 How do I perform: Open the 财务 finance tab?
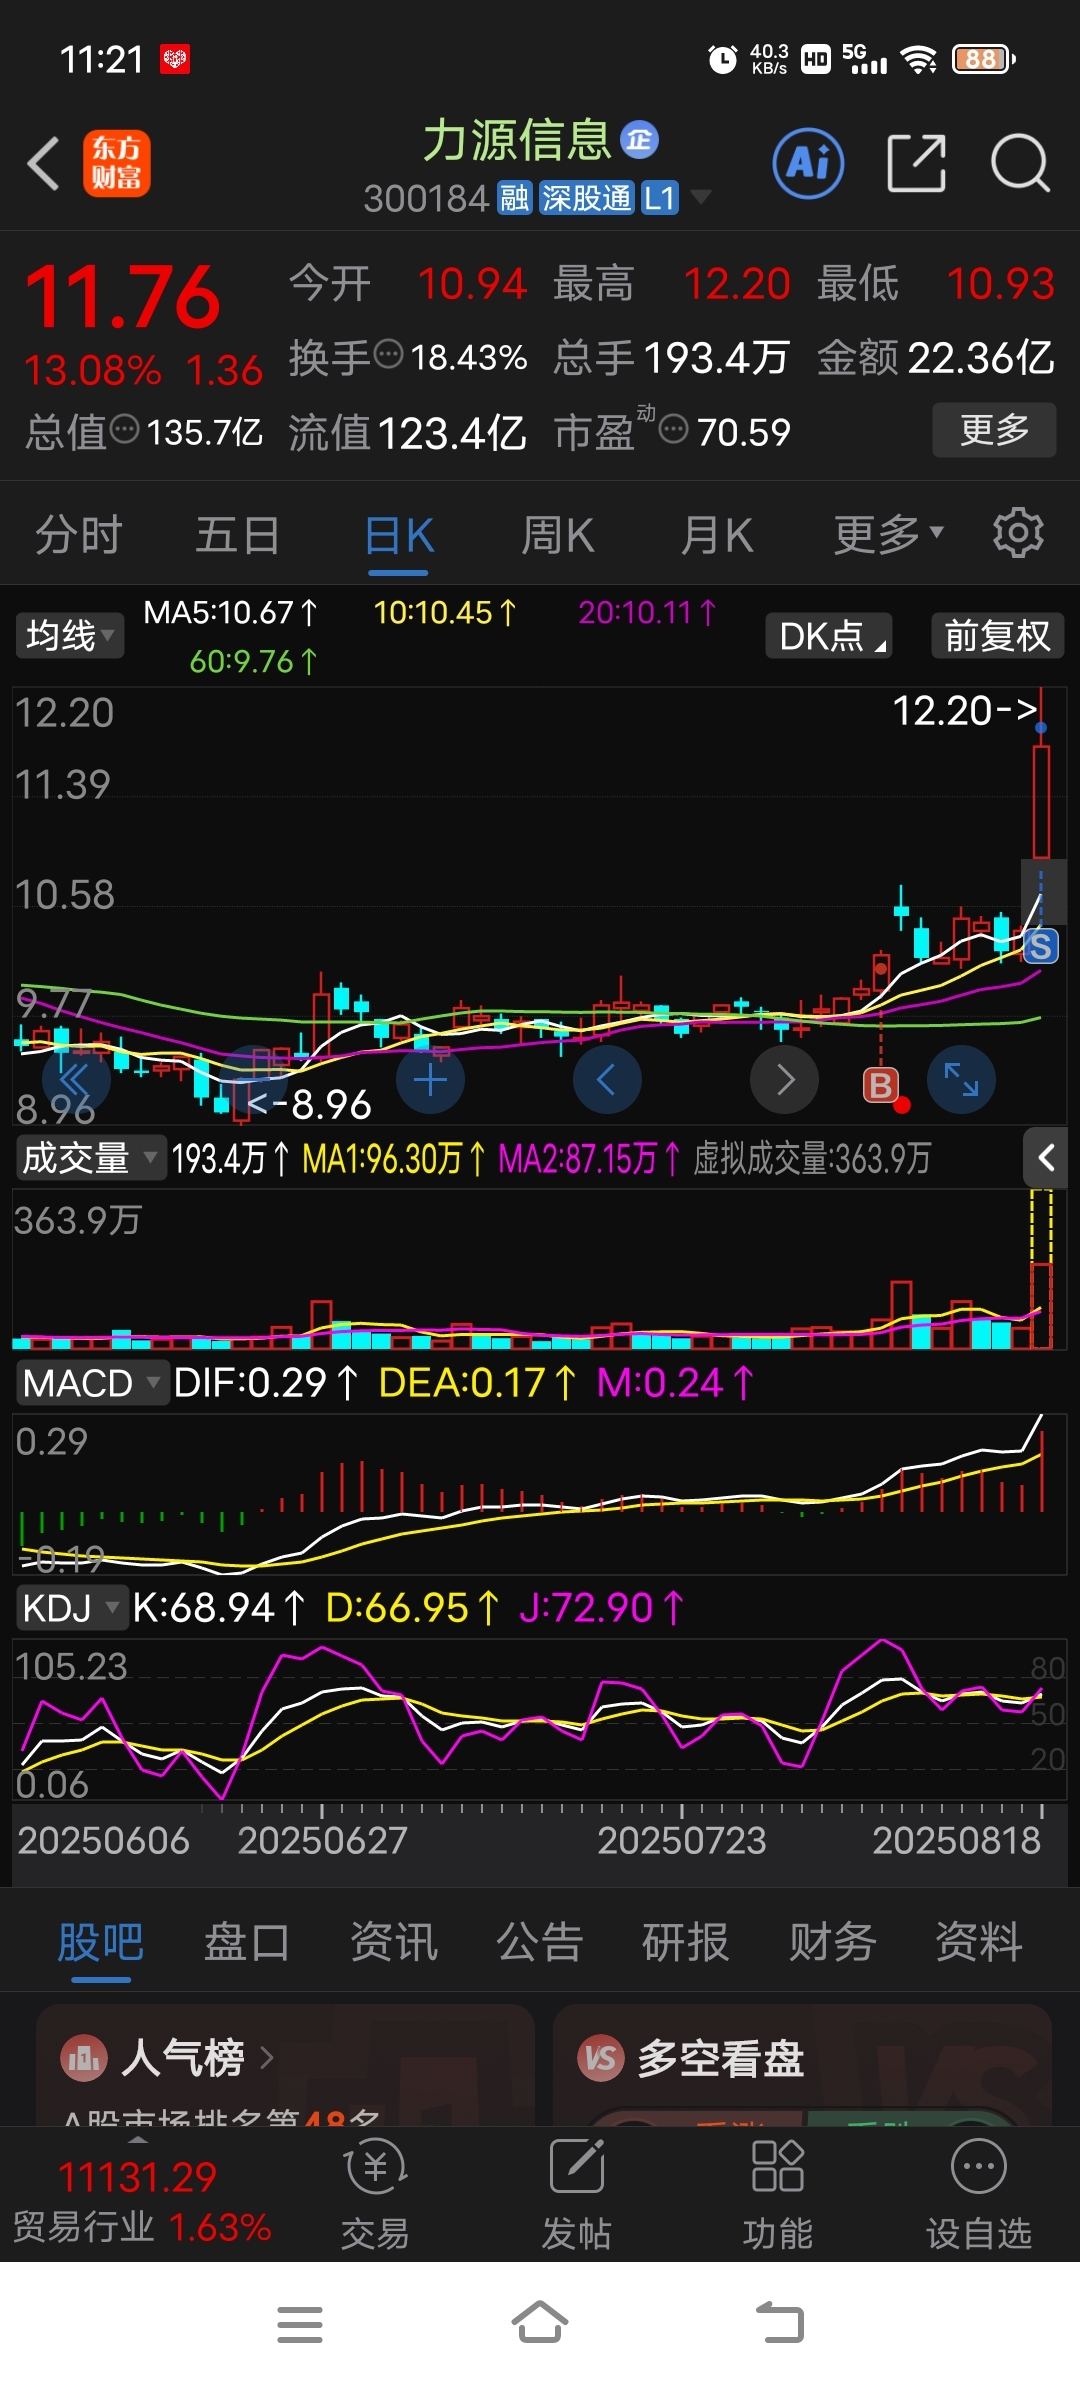coord(832,1942)
